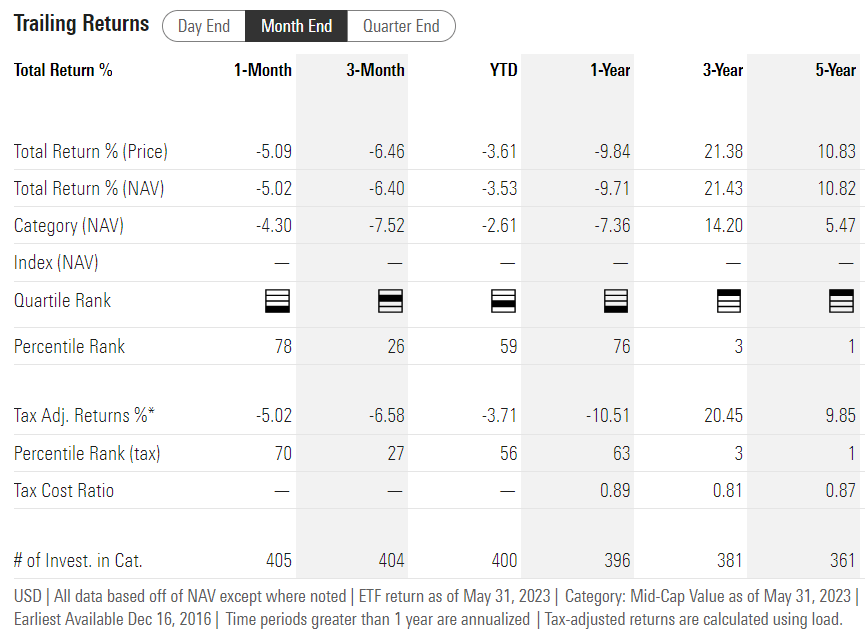Click the Total Return % (Price) row label
This screenshot has height=632, width=865.
click(90, 151)
